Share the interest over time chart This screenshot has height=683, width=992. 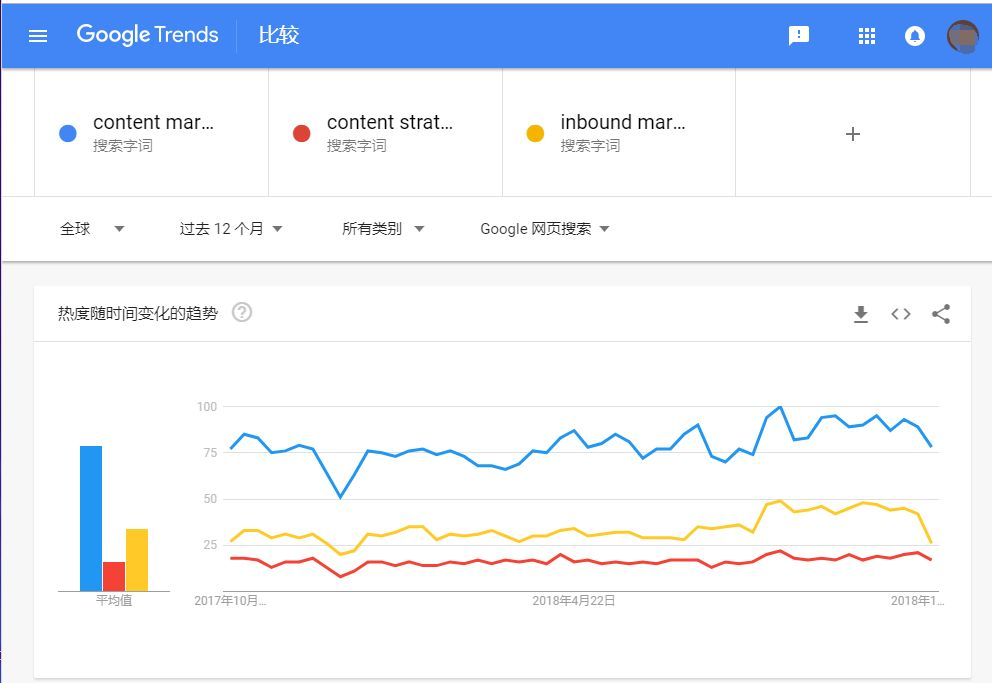[x=941, y=314]
